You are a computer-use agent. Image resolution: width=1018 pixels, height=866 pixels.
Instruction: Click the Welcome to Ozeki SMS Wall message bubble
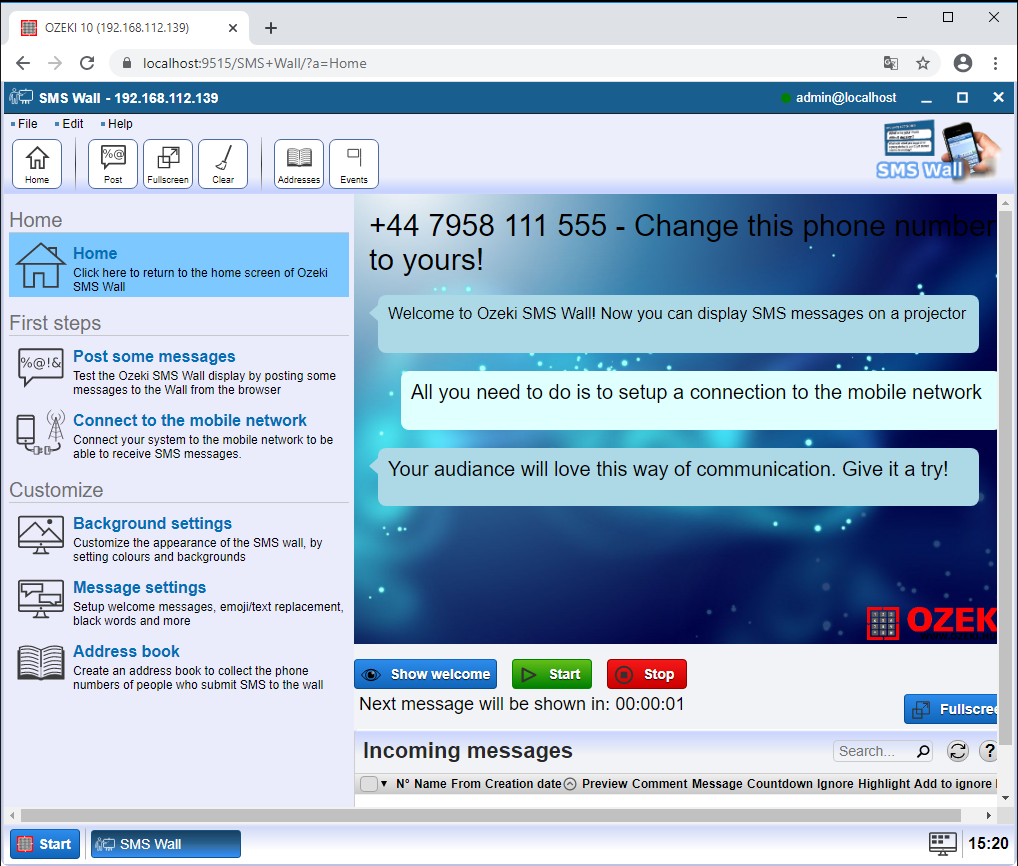[678, 324]
